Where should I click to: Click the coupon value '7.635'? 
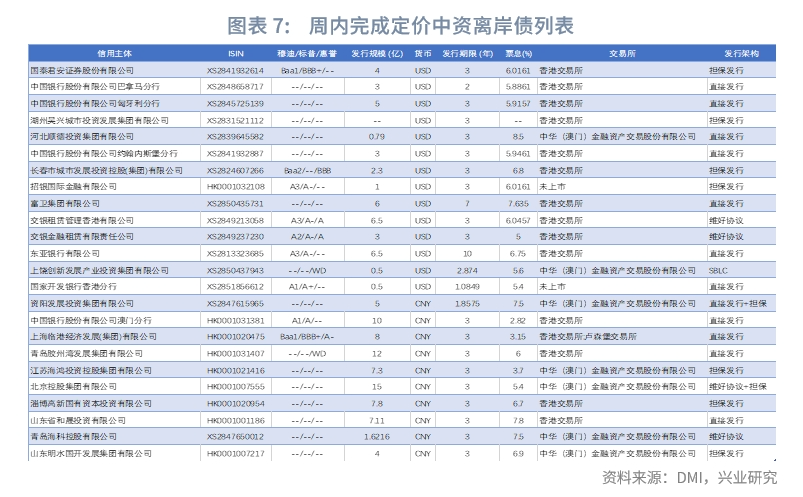pos(518,203)
